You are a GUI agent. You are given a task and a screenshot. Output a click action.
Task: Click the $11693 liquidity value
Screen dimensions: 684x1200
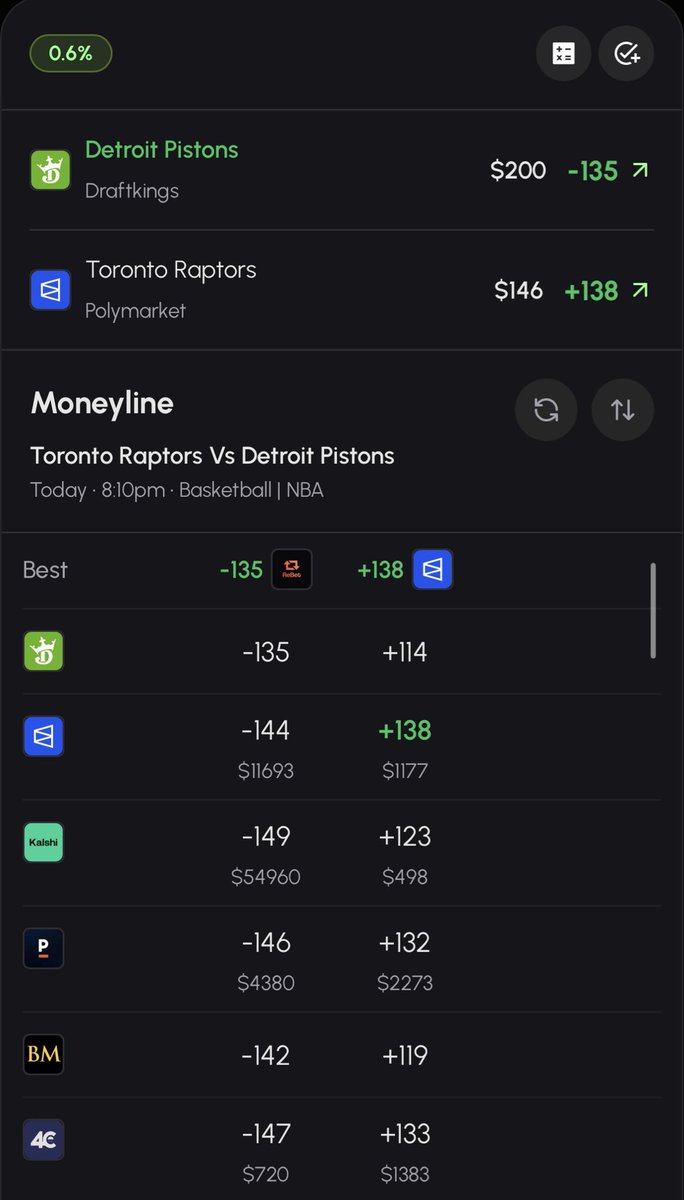pyautogui.click(x=266, y=771)
